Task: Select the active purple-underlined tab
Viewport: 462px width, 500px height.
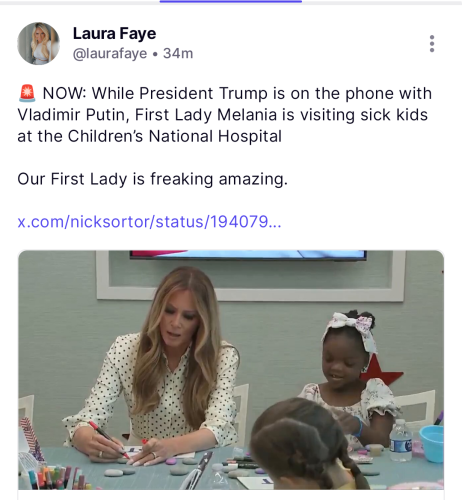Action: point(231,2)
